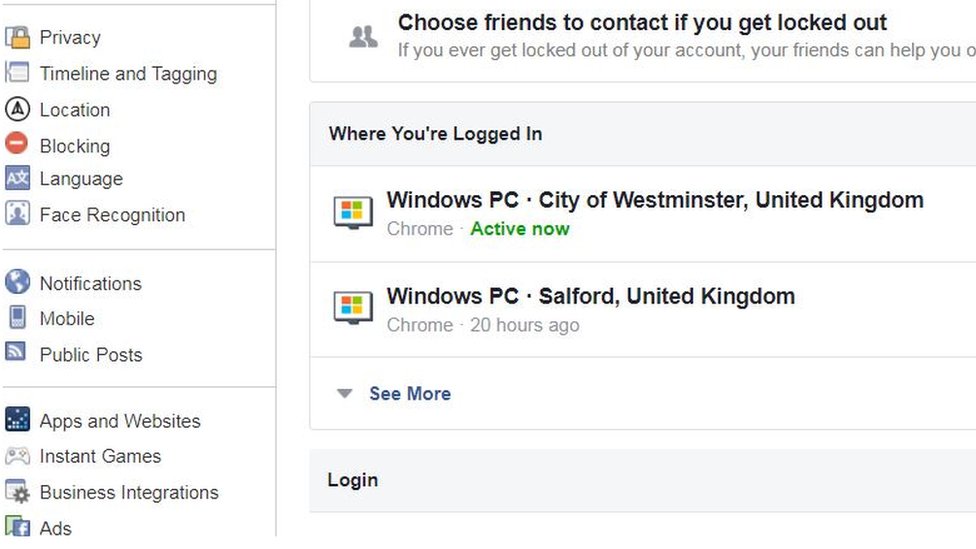Click the Face Recognition icon
The height and width of the screenshot is (549, 976).
click(x=17, y=214)
